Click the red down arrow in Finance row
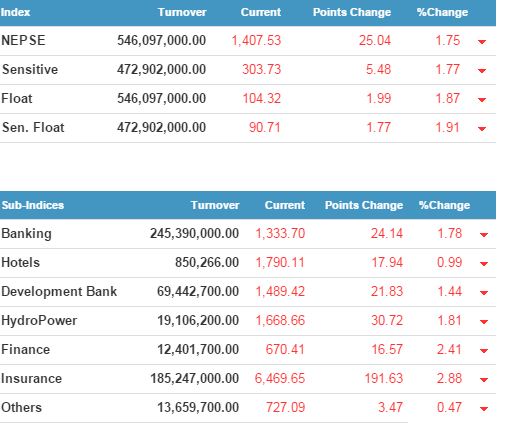 click(484, 351)
